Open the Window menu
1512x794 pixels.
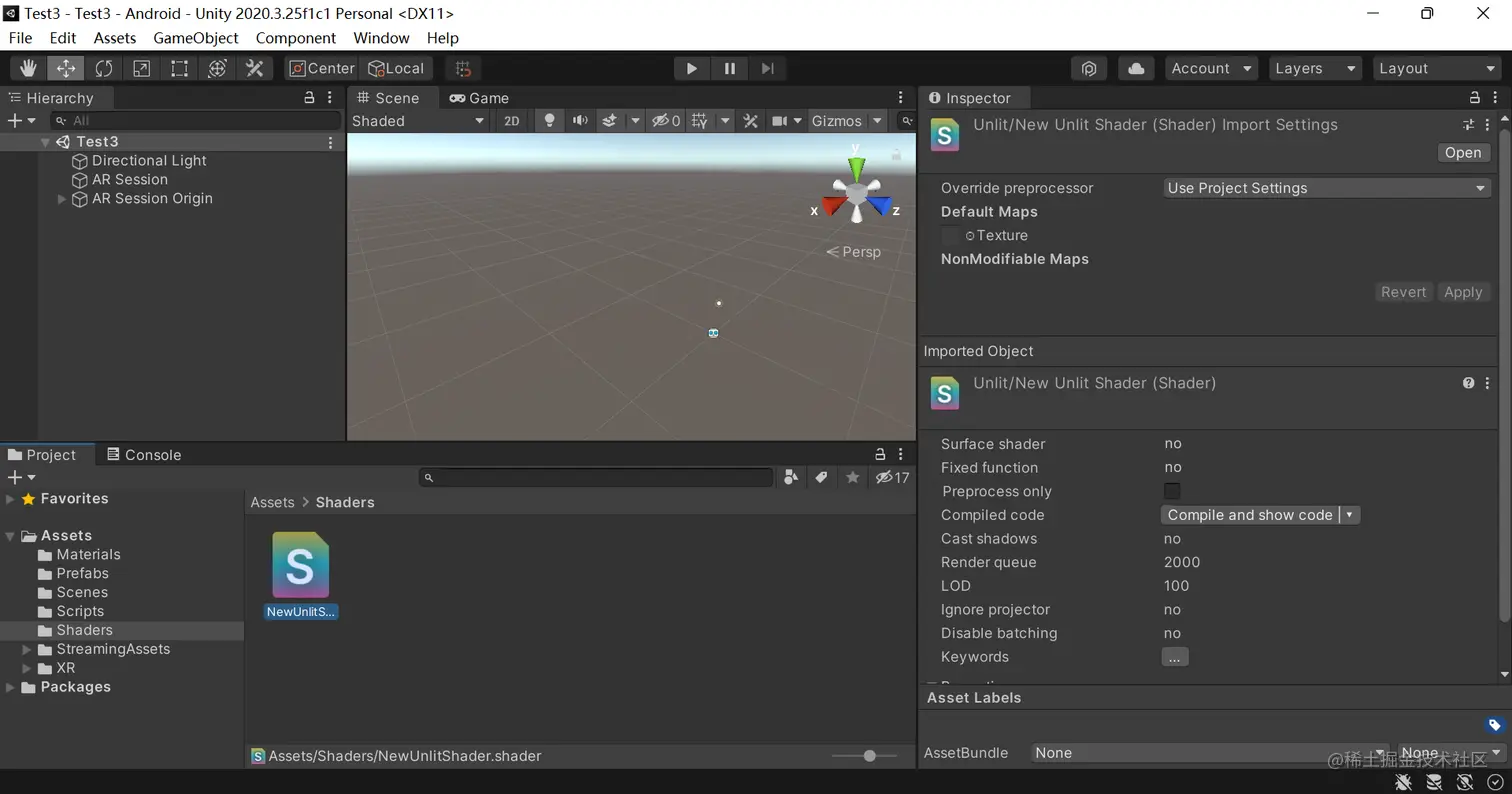(381, 38)
